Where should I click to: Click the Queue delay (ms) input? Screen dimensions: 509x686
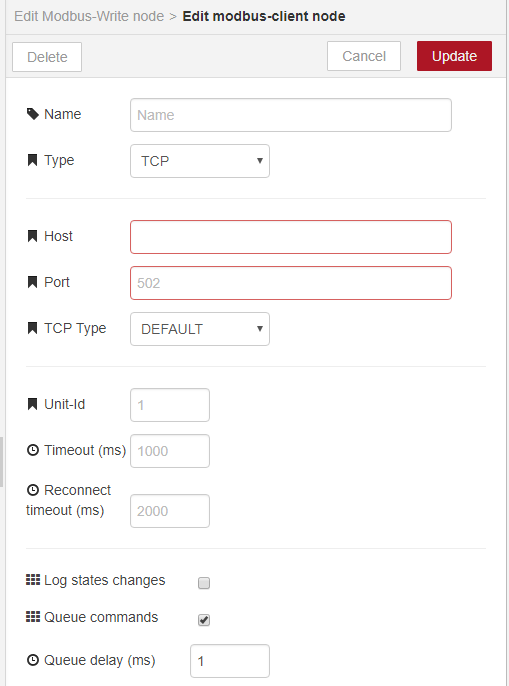tap(230, 661)
